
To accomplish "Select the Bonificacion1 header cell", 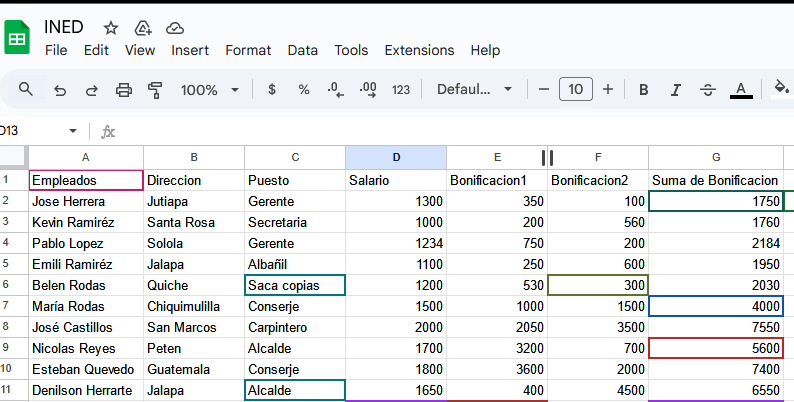I will tap(497, 180).
